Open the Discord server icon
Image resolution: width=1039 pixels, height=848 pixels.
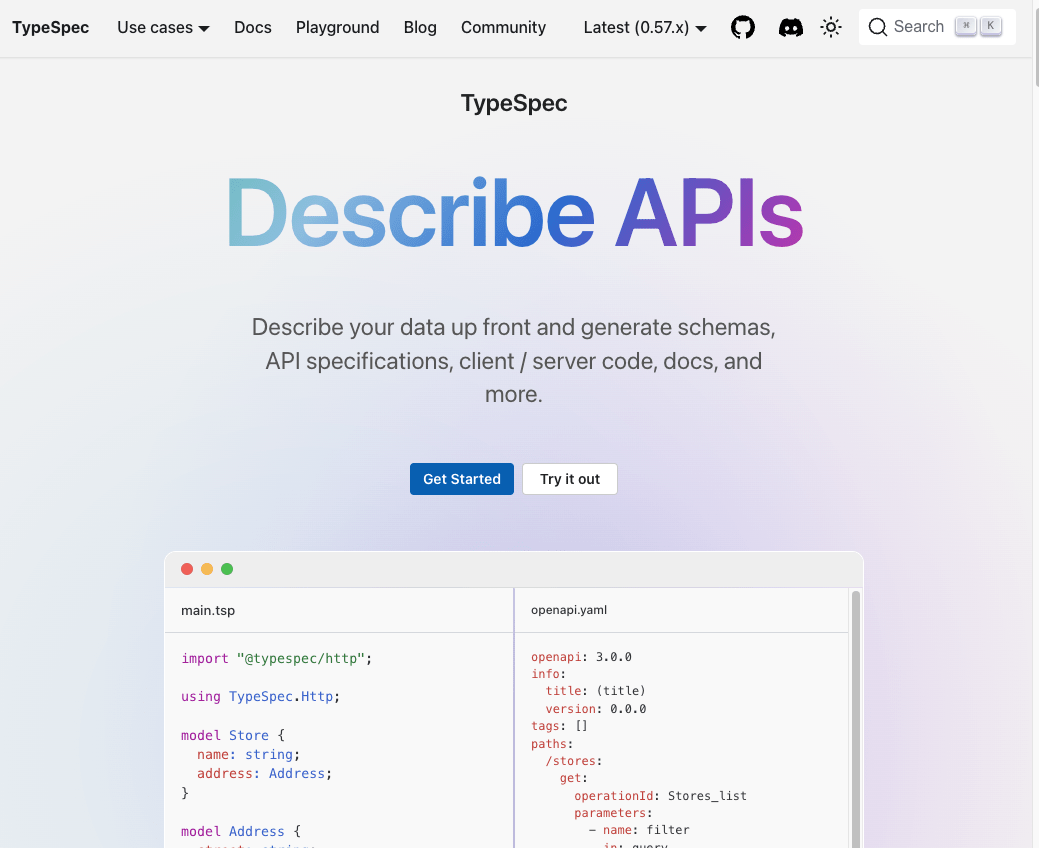(791, 27)
